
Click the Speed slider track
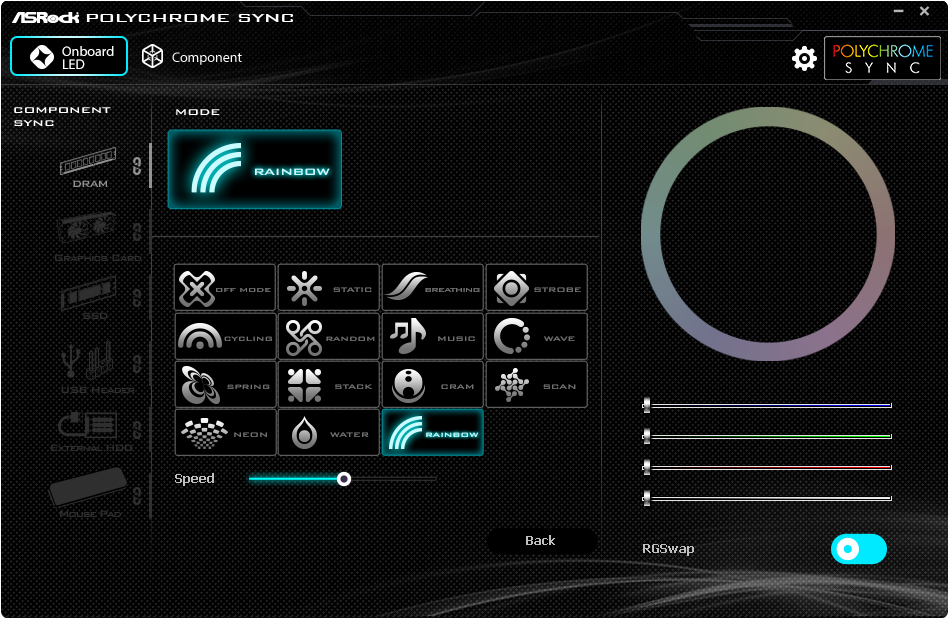point(342,479)
